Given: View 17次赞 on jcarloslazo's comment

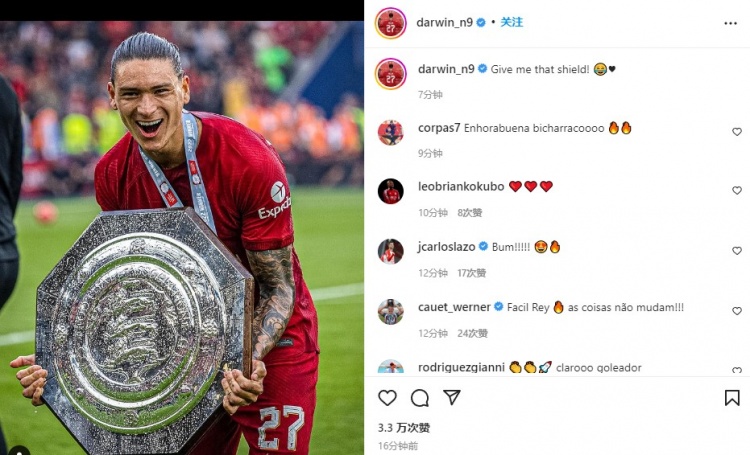Looking at the screenshot, I should coord(472,273).
